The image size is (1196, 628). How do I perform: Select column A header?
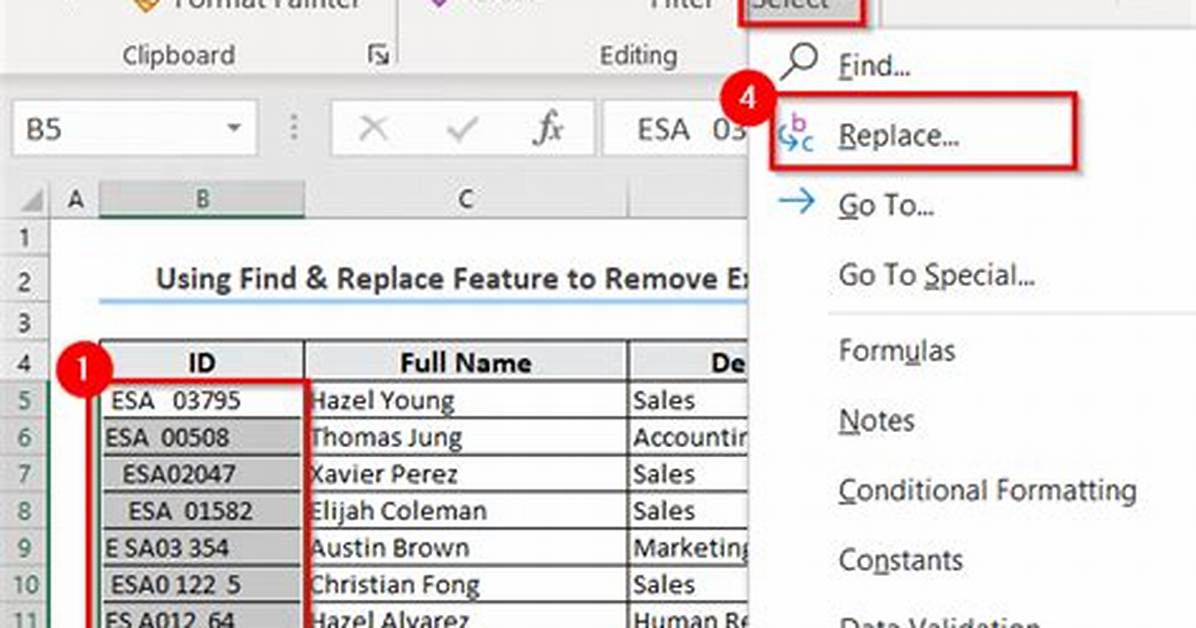coord(75,200)
